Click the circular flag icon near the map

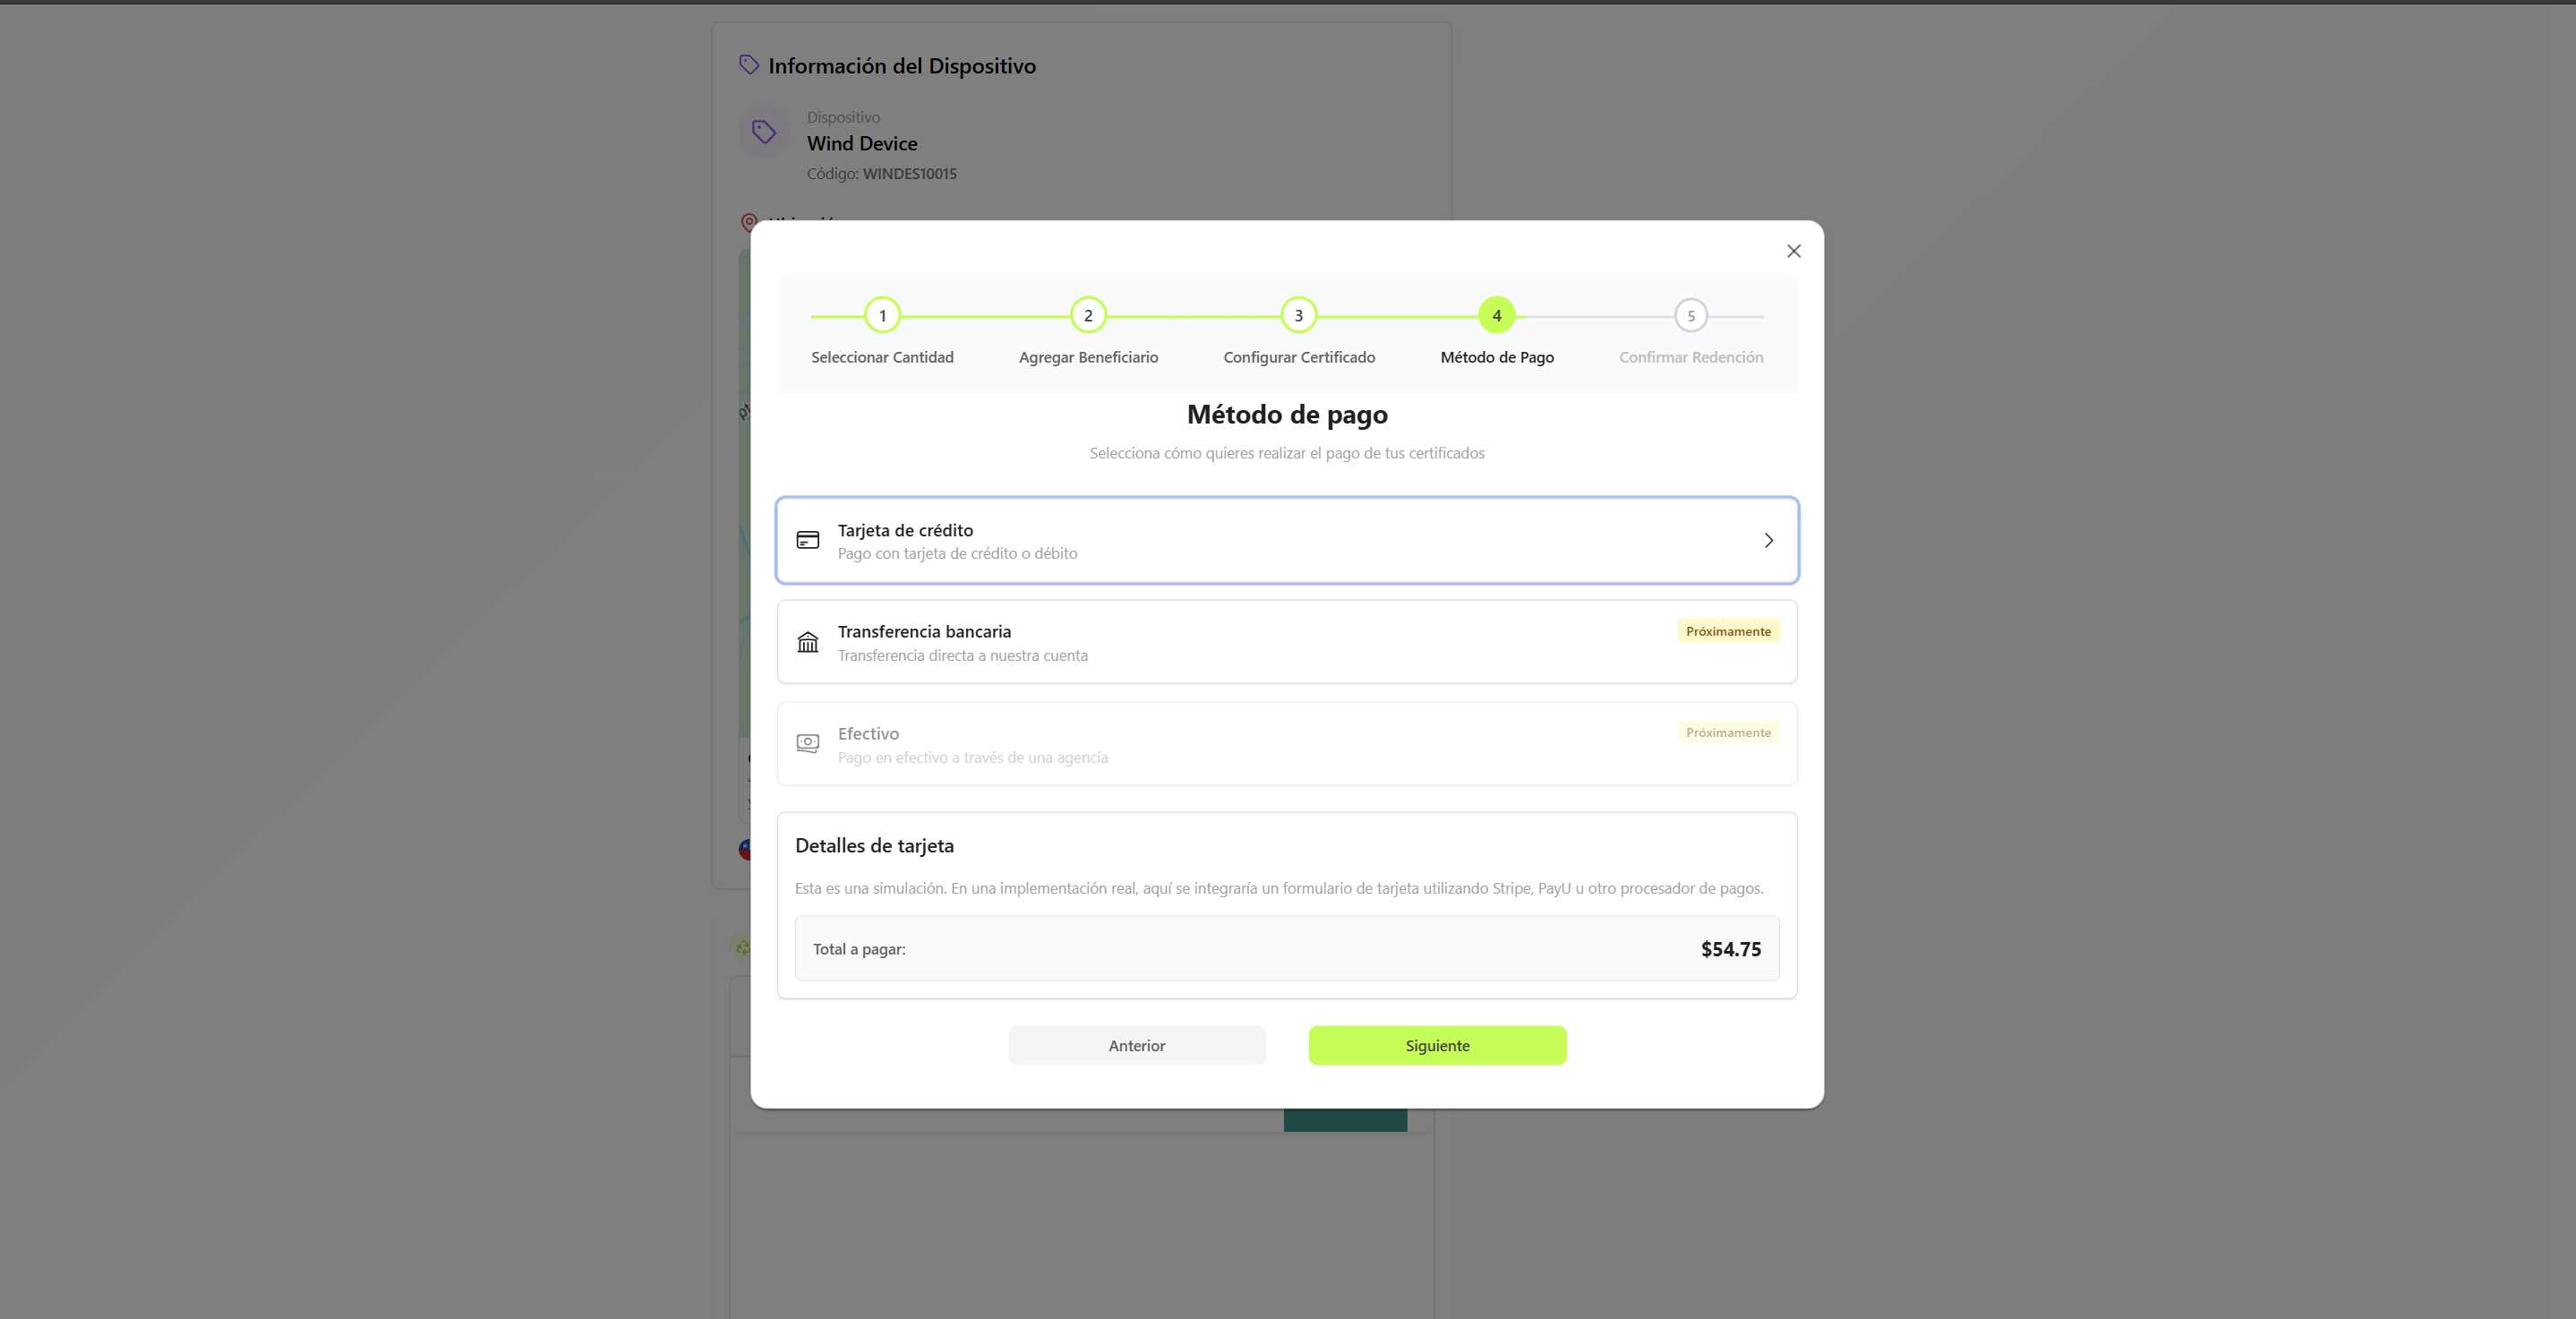pos(745,849)
